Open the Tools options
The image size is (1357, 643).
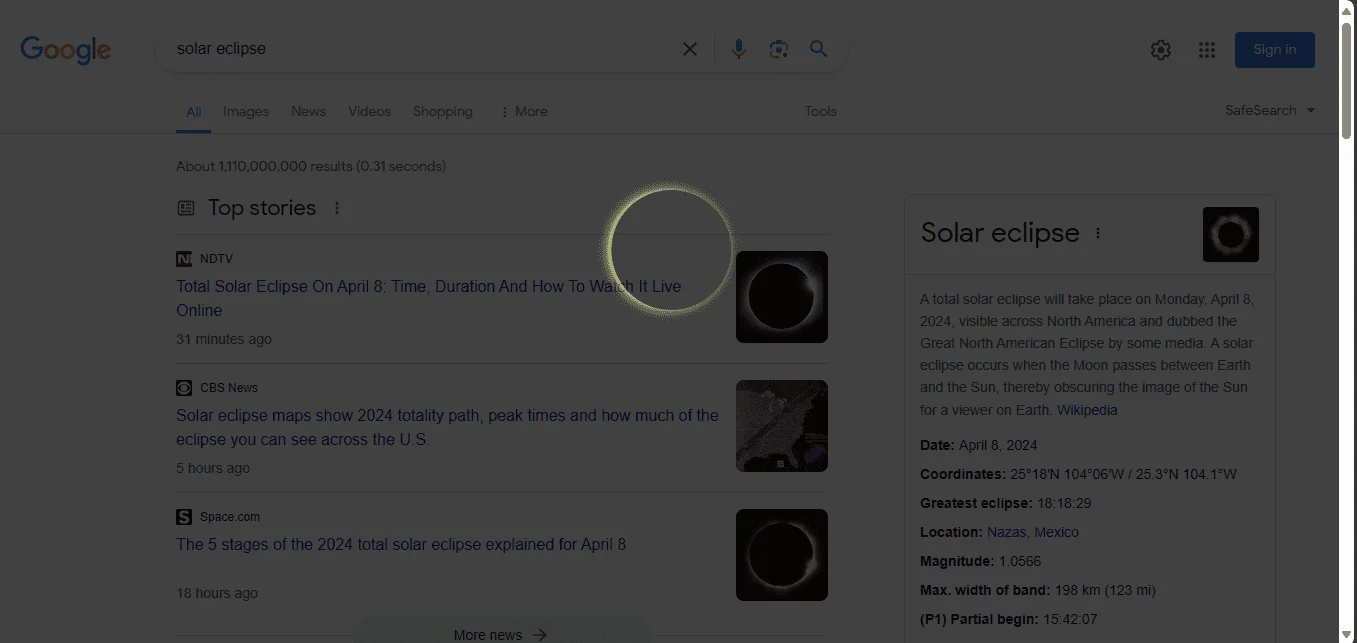[x=821, y=112]
